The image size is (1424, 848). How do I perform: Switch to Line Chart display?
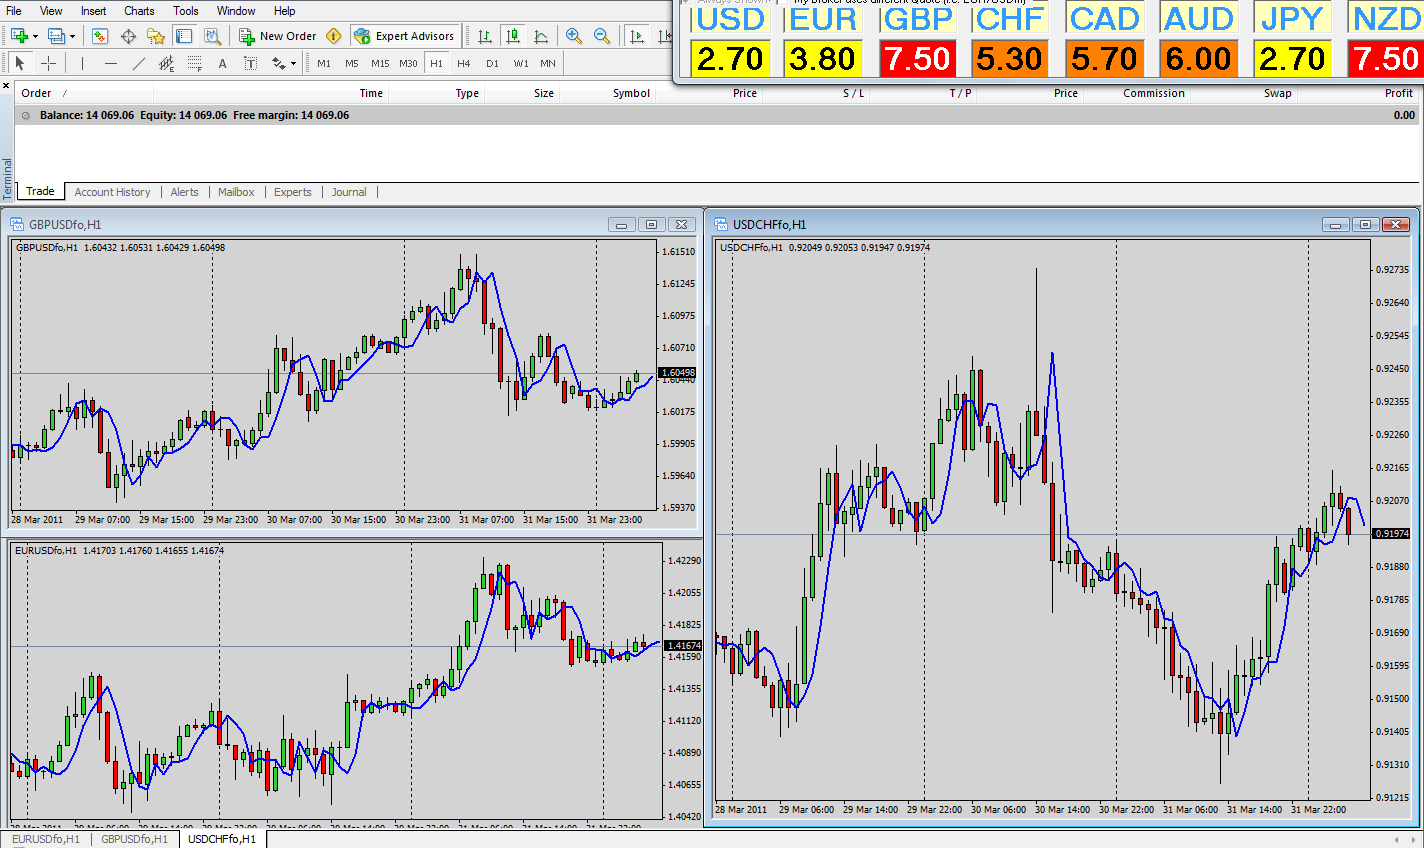(541, 36)
